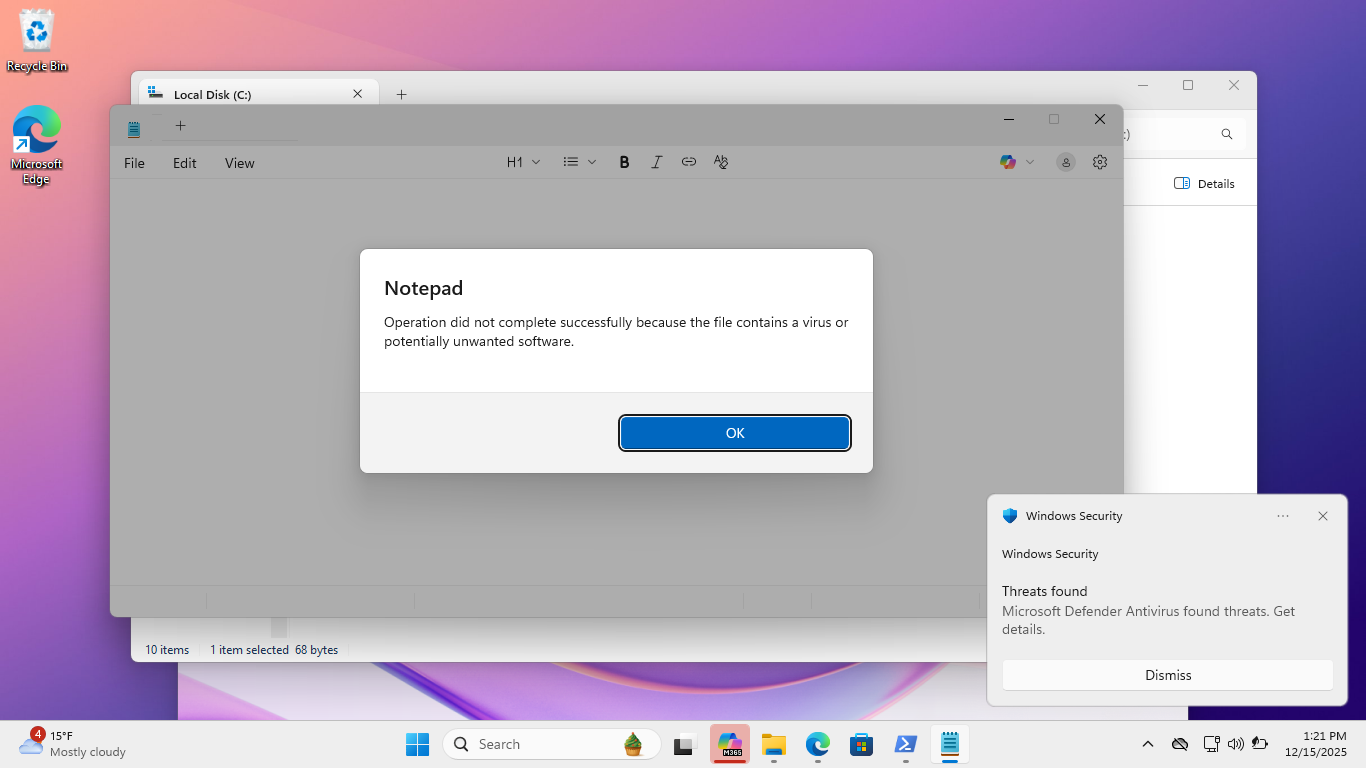The image size is (1366, 768).
Task: Click the clear formatting icon in Notepad
Action: coord(721,162)
